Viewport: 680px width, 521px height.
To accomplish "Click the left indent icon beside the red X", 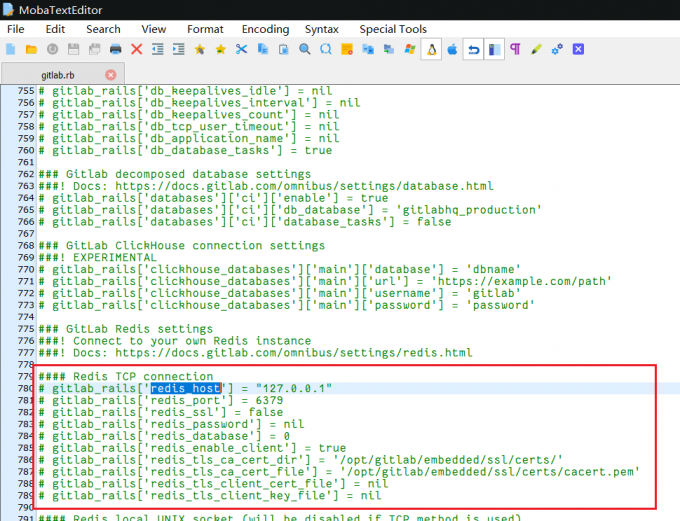I will click(157, 49).
